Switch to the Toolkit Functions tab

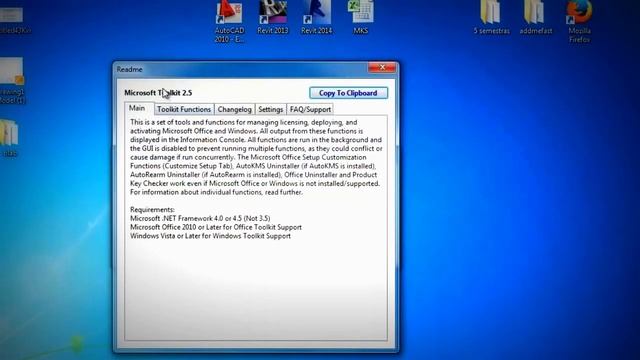click(184, 109)
